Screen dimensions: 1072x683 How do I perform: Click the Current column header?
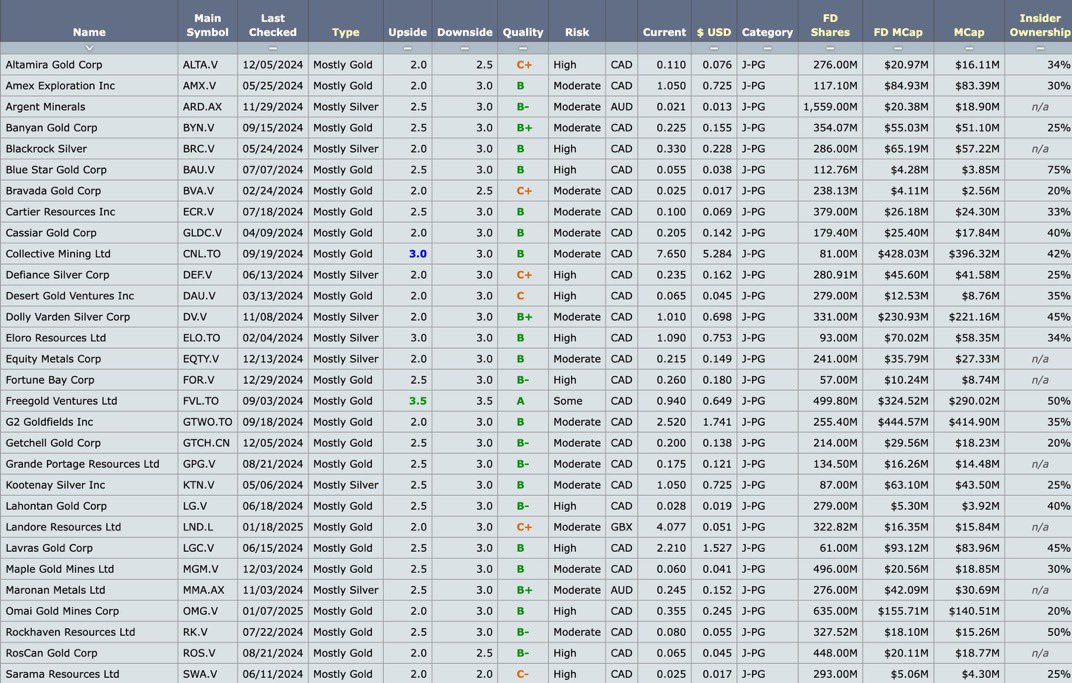[664, 32]
